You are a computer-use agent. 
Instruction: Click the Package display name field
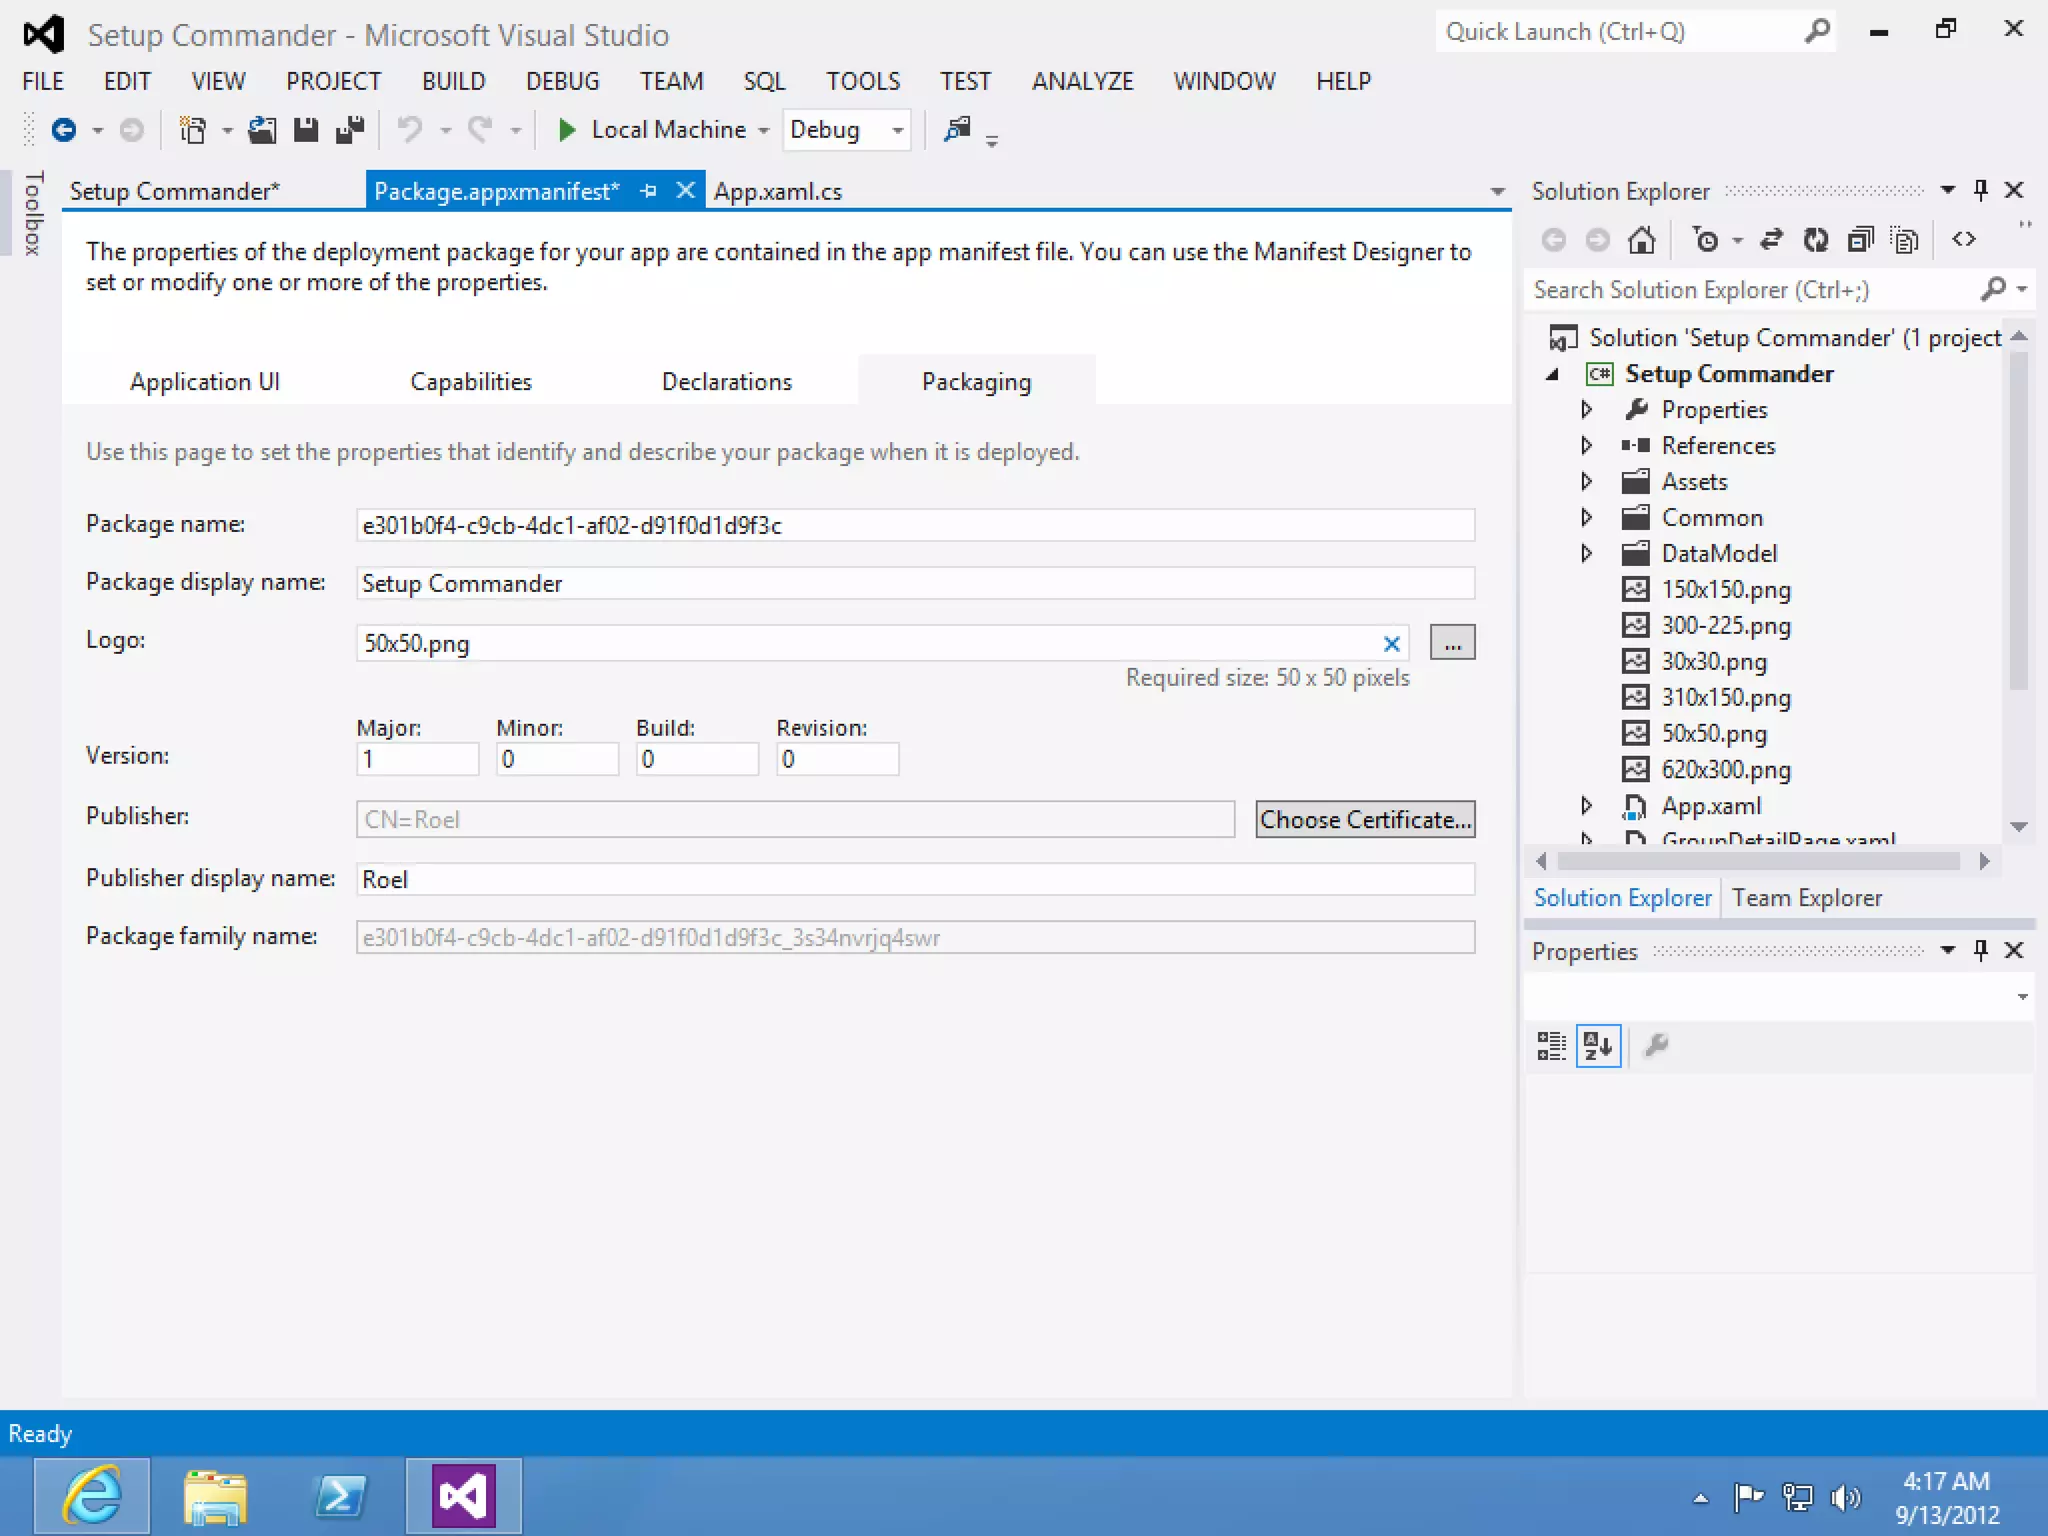coord(914,584)
